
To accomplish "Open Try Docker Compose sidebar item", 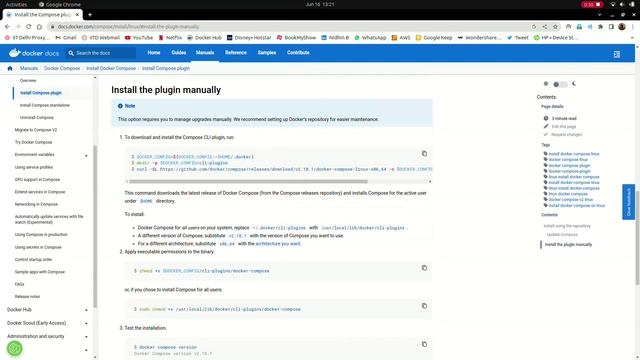I will pos(33,142).
